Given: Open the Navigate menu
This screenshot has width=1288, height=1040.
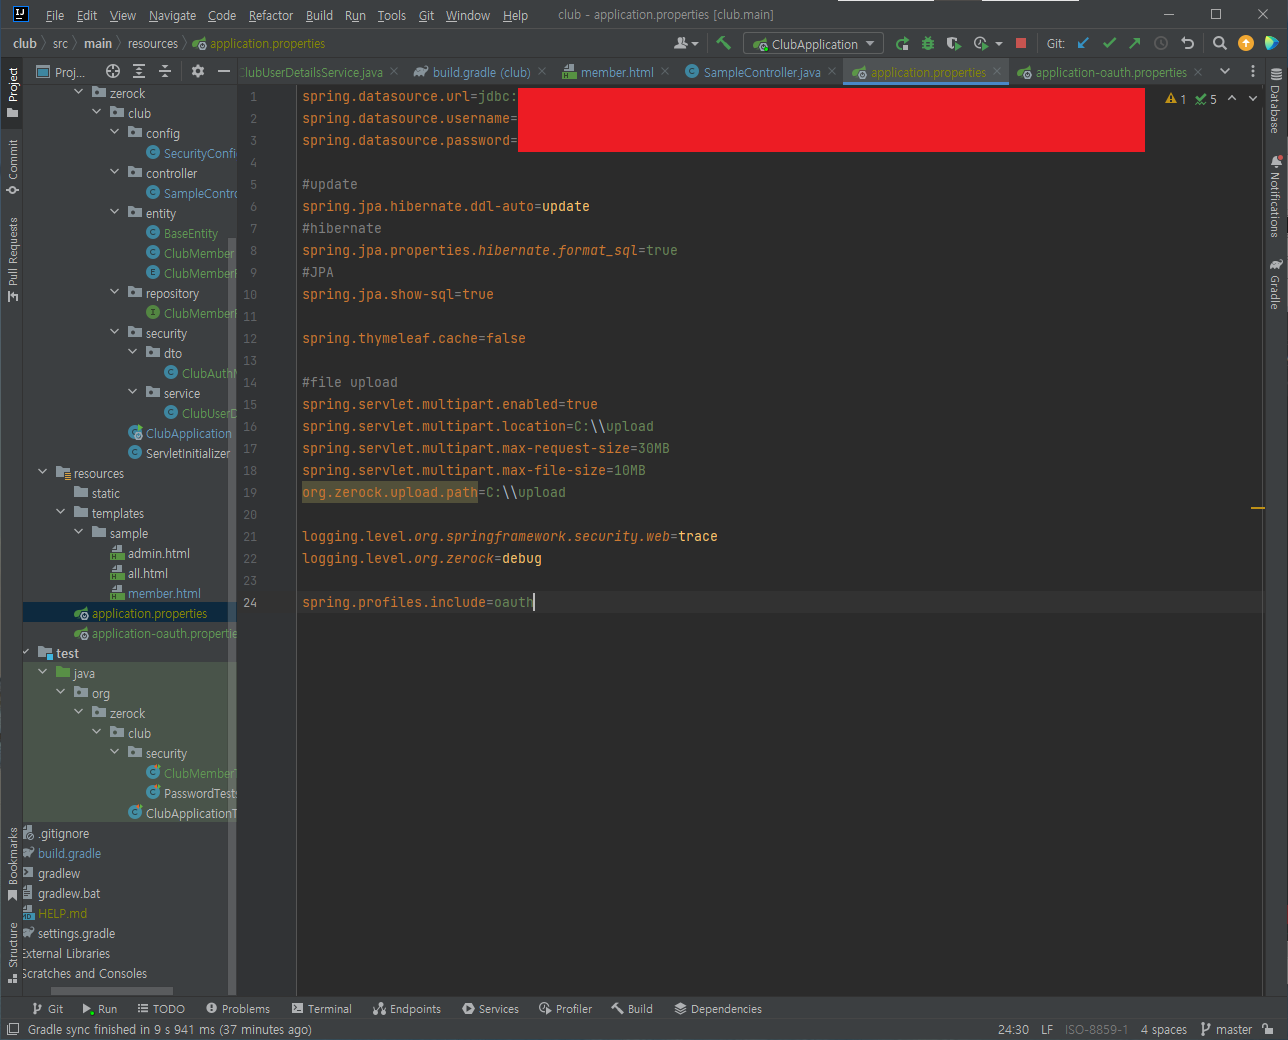Looking at the screenshot, I should tap(172, 15).
